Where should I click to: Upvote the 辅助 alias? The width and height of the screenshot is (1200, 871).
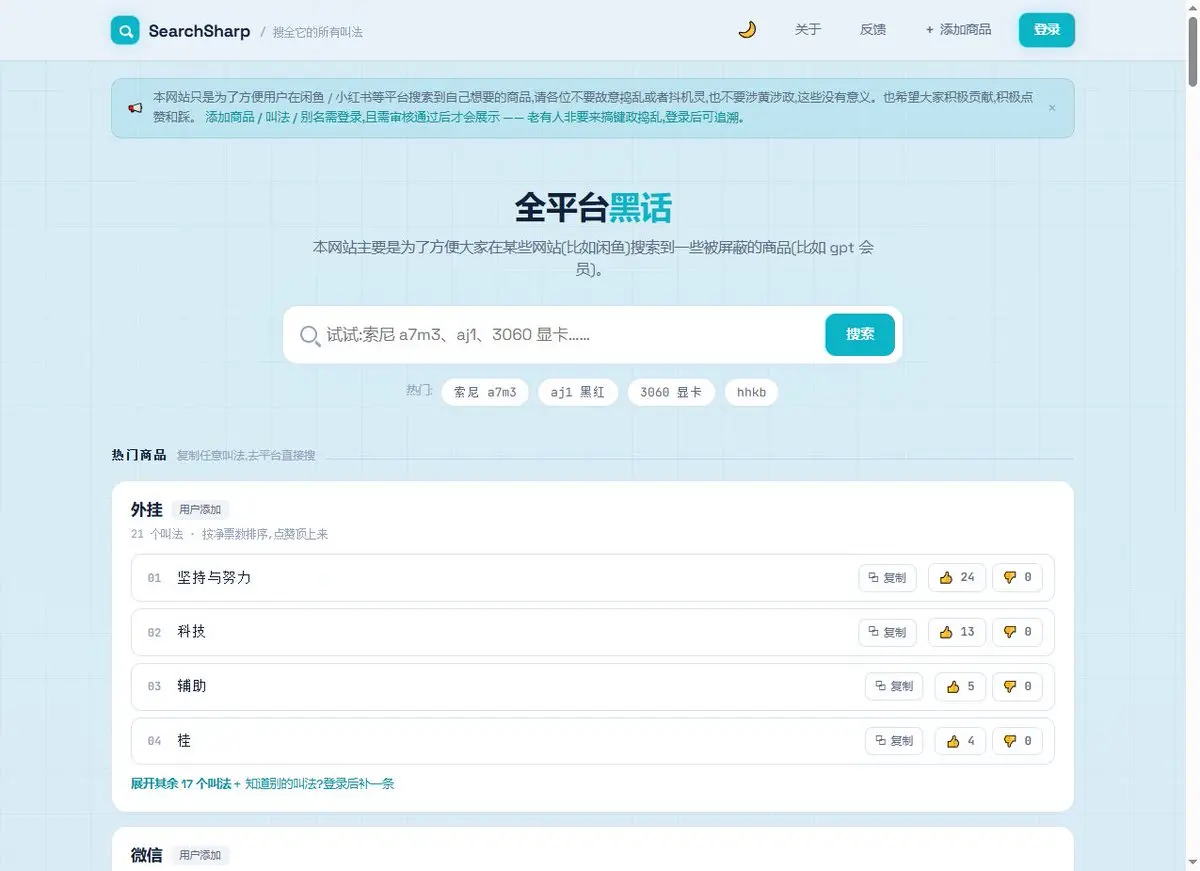click(960, 686)
